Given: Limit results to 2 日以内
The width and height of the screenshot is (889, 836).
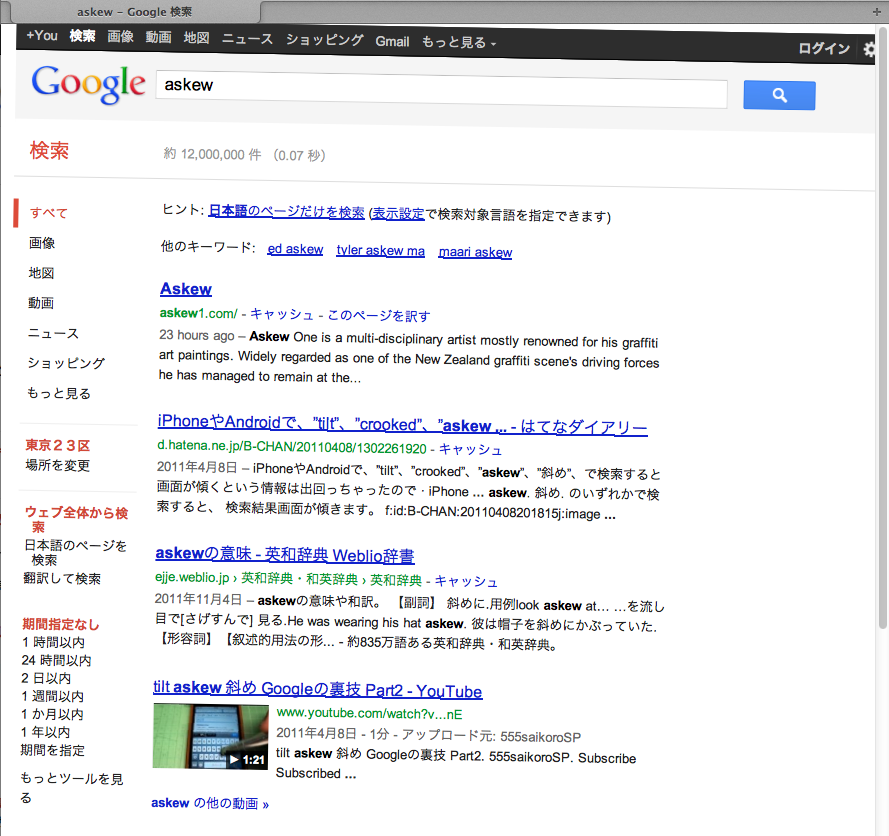Looking at the screenshot, I should pos(46,678).
